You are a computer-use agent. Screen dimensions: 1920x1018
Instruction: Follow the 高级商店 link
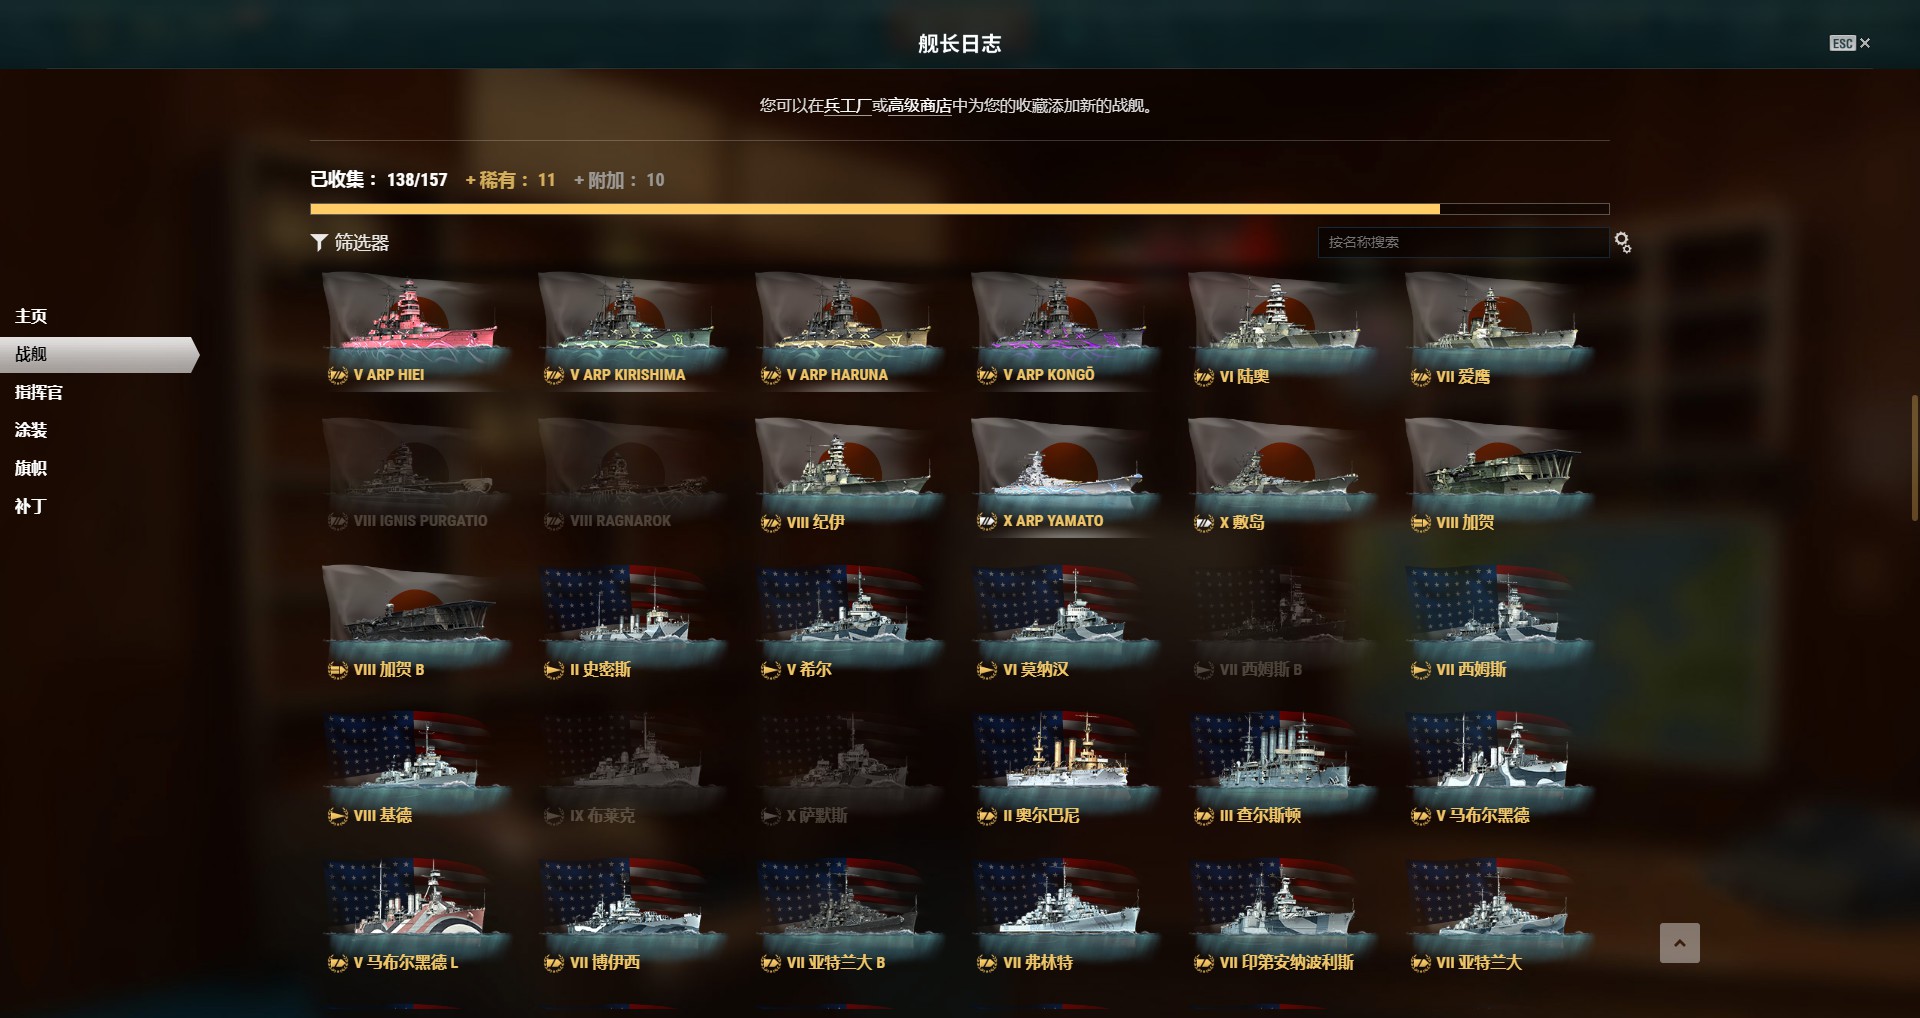click(x=920, y=105)
